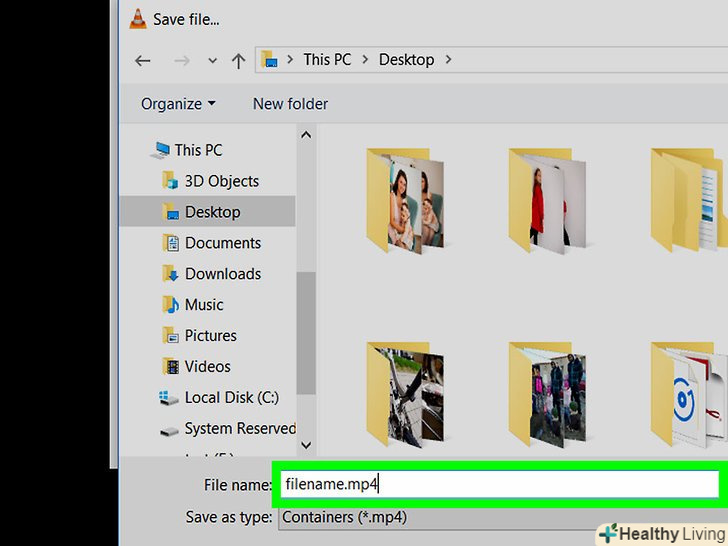Click the forward arrow navigation button
Image resolution: width=728 pixels, height=546 pixels.
182,60
